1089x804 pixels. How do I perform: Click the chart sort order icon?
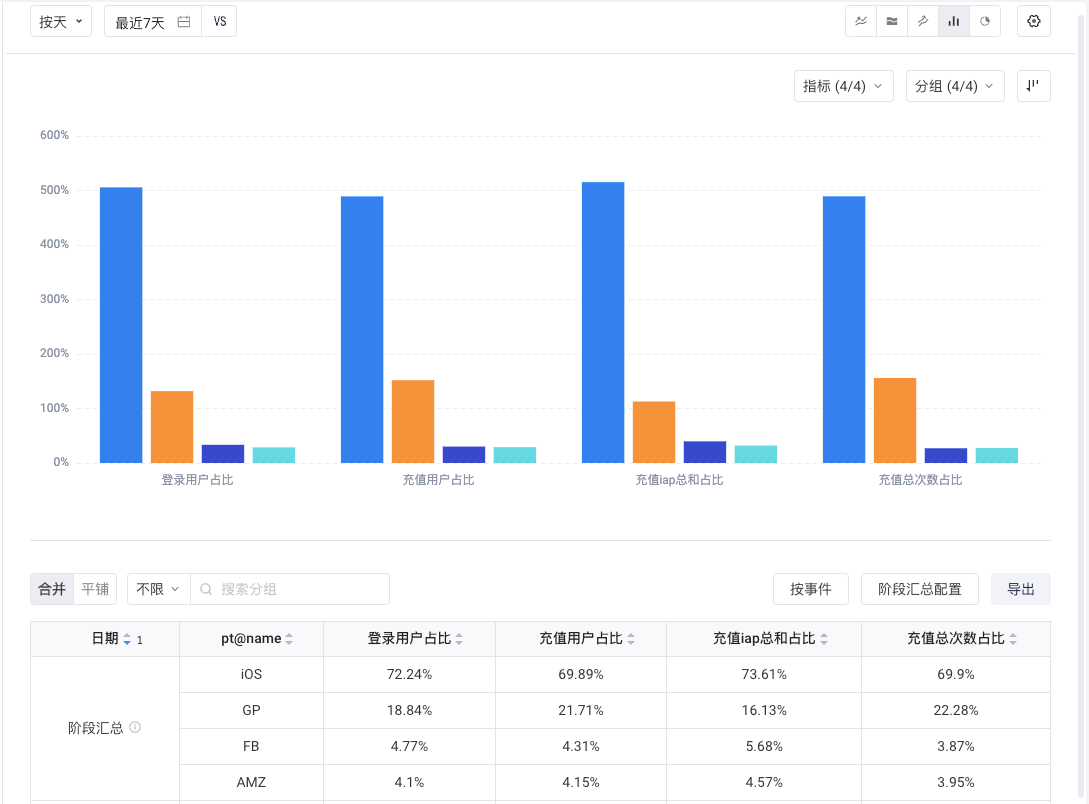(x=1034, y=86)
